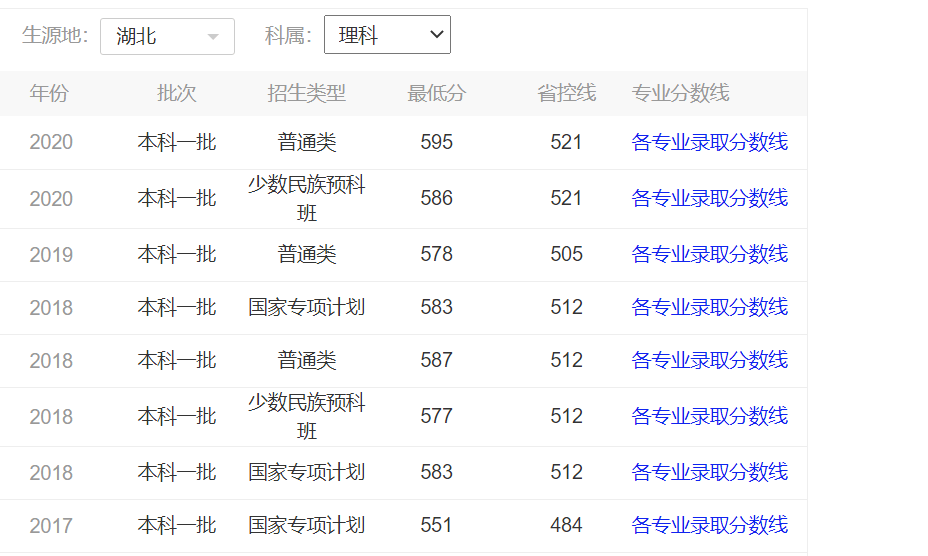The image size is (928, 556).
Task: Click the 招生类型 column header
Action: pos(307,93)
